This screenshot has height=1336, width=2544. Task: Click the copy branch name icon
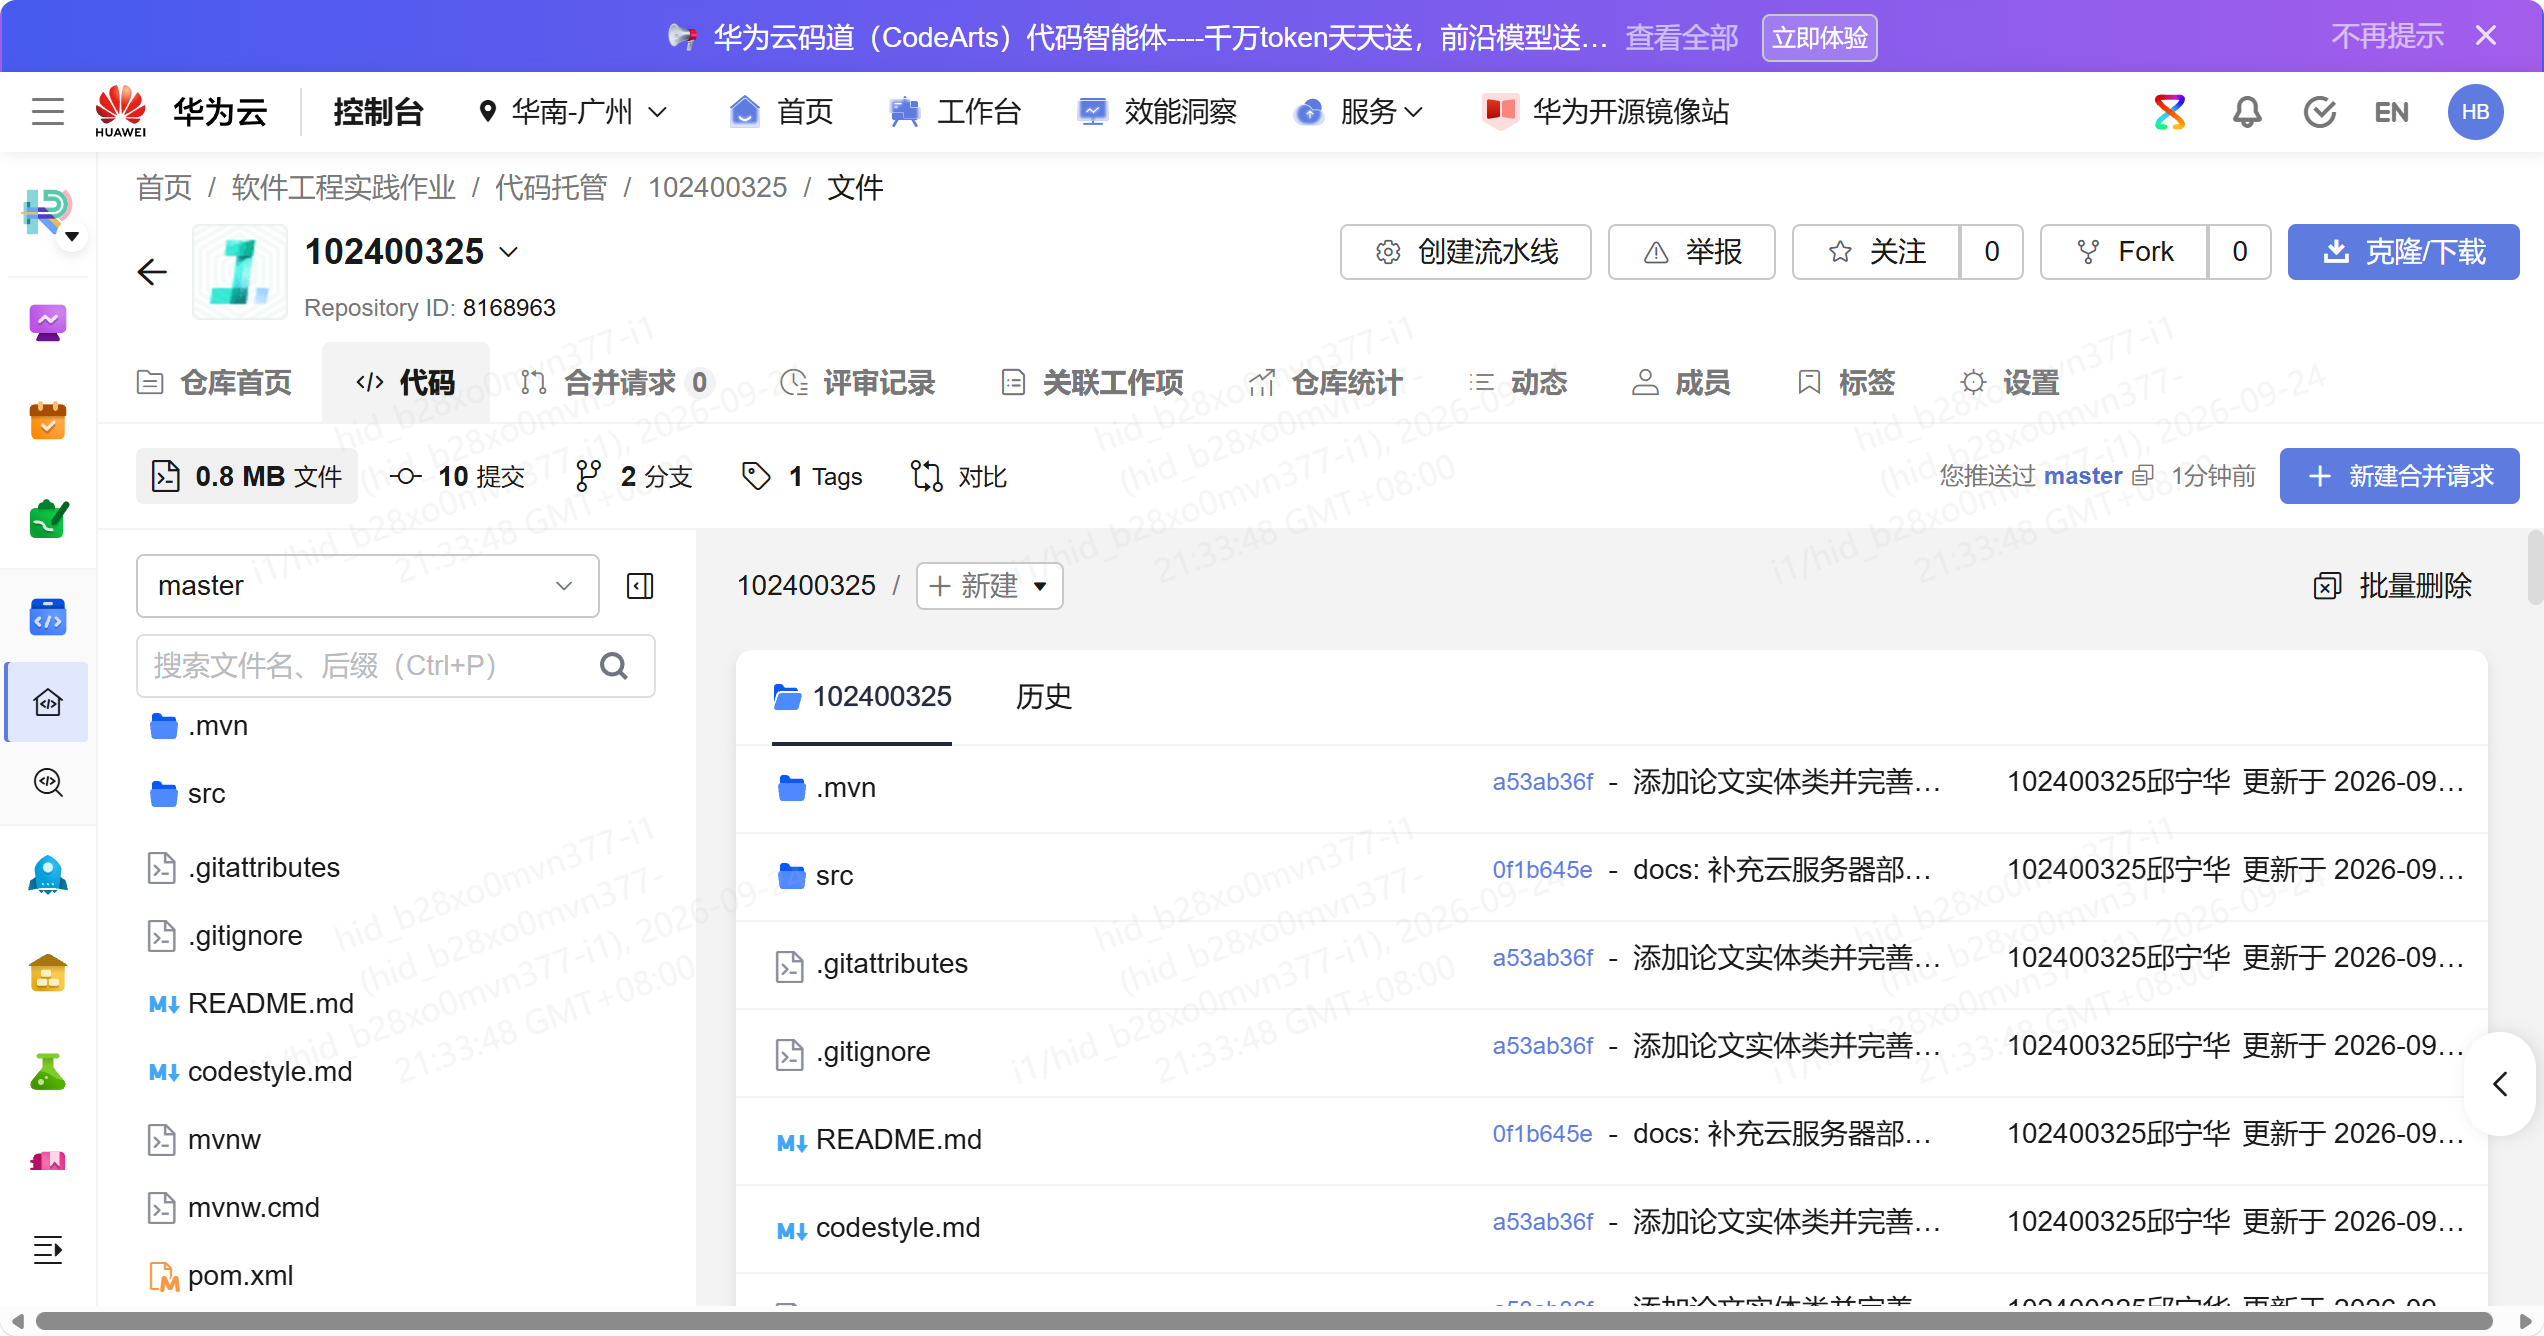tap(2142, 476)
